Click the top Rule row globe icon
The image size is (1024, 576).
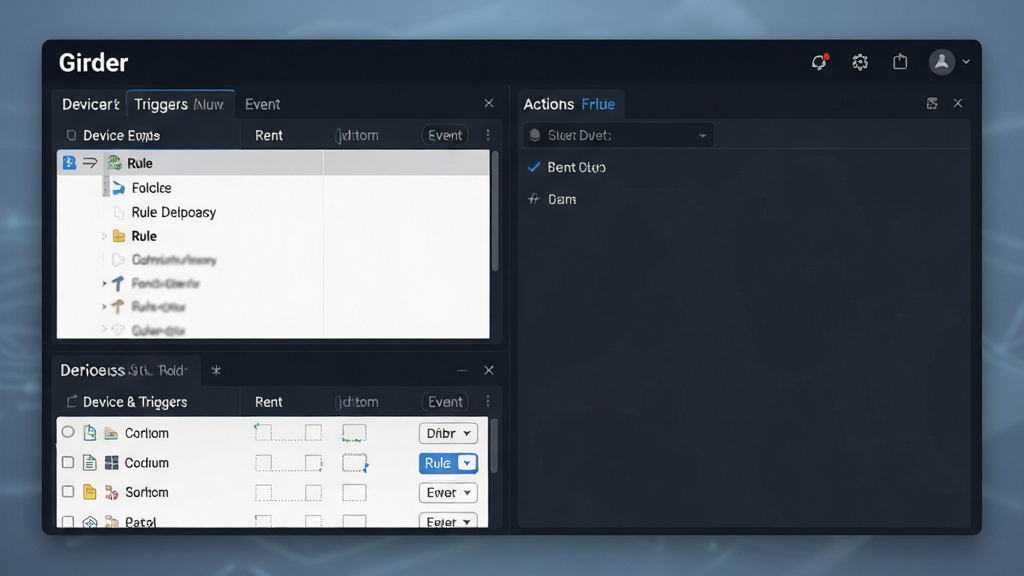115,163
